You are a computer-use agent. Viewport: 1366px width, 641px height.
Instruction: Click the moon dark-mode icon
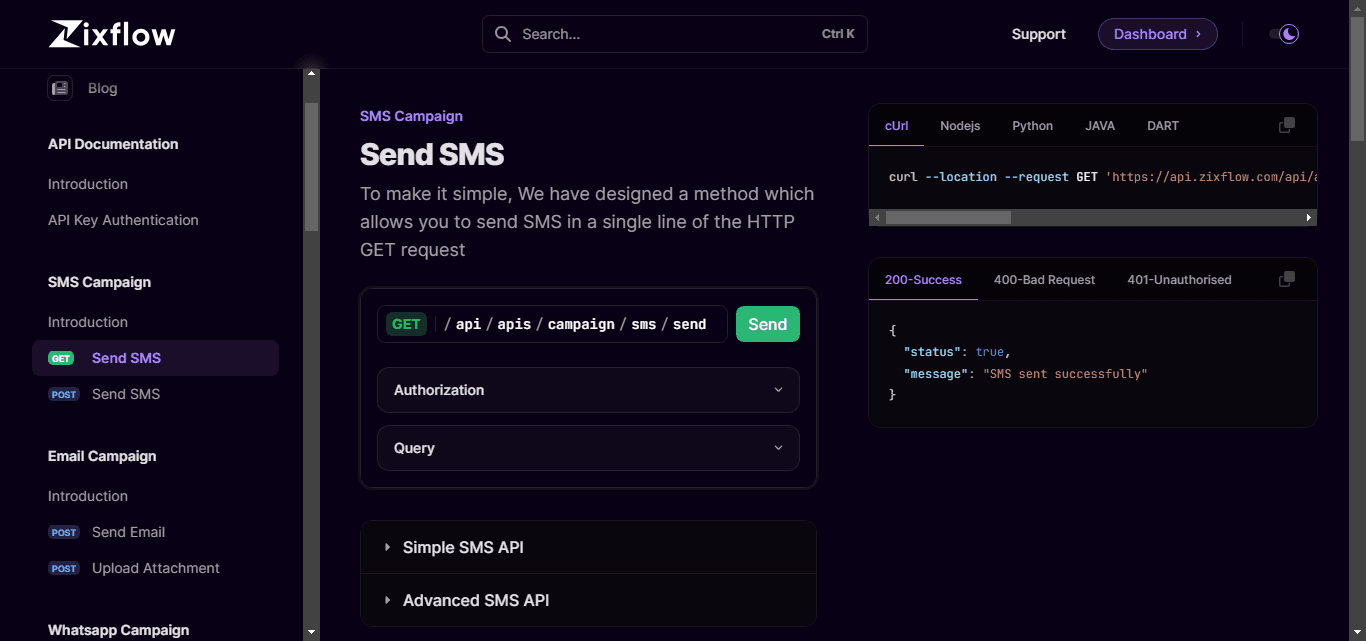1289,33
